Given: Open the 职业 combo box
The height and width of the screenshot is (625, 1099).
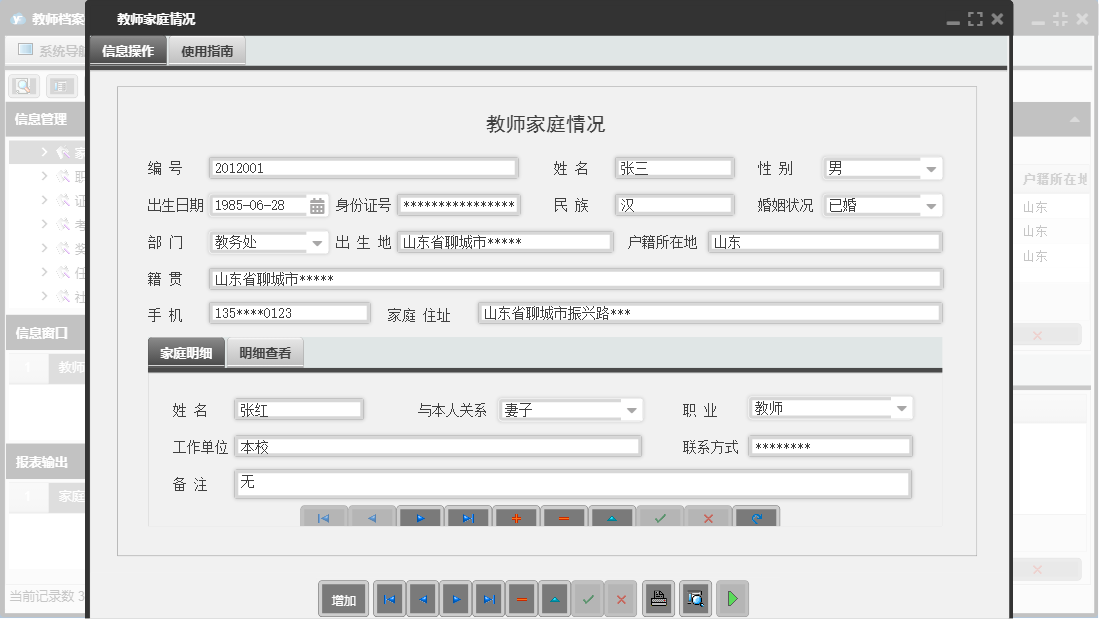Looking at the screenshot, I should click(902, 407).
